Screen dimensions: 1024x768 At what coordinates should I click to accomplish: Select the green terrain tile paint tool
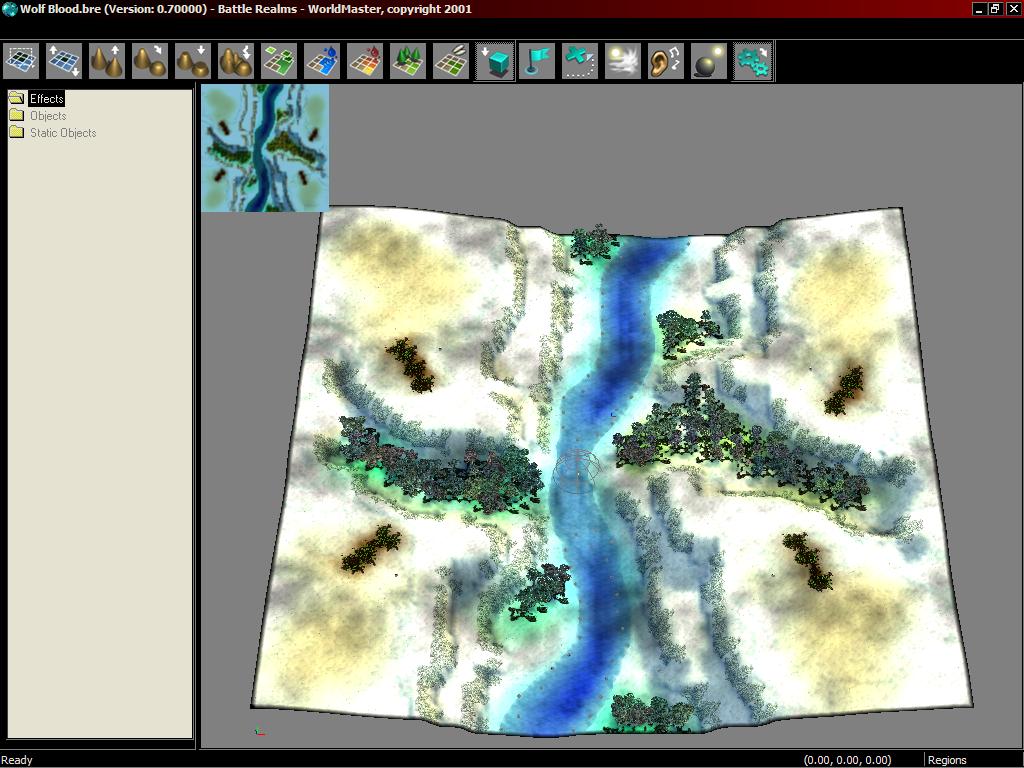279,61
